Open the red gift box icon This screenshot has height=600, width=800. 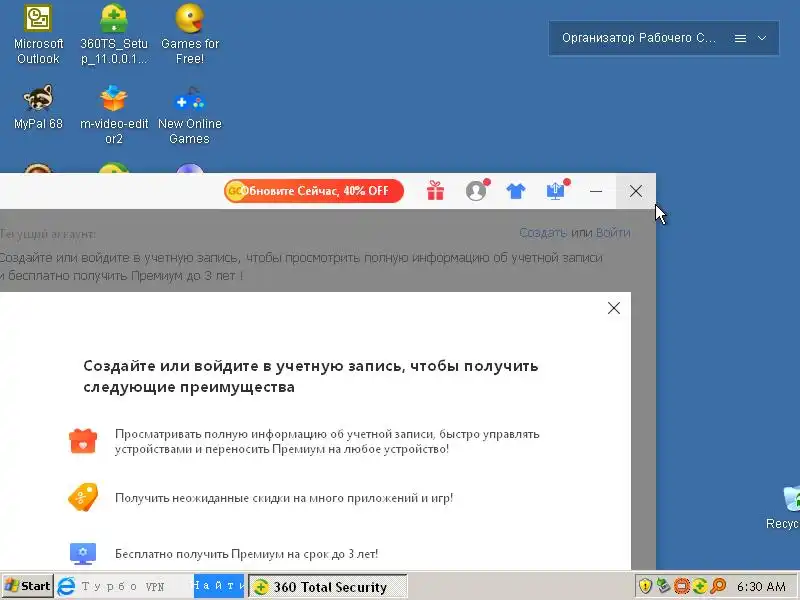click(435, 191)
